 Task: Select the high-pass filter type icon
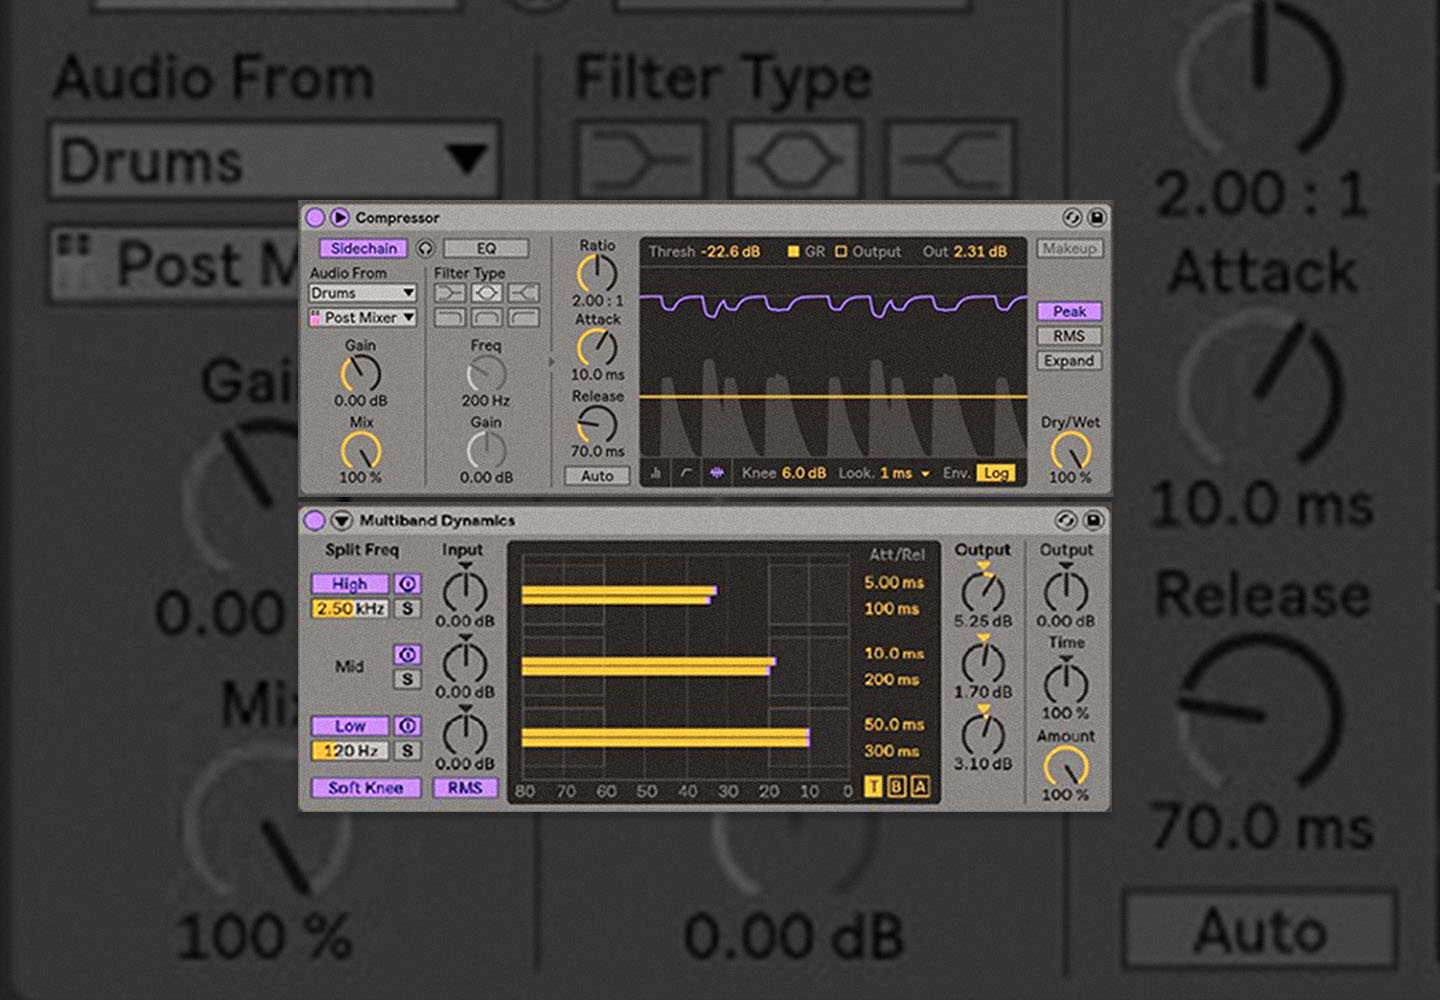point(523,317)
